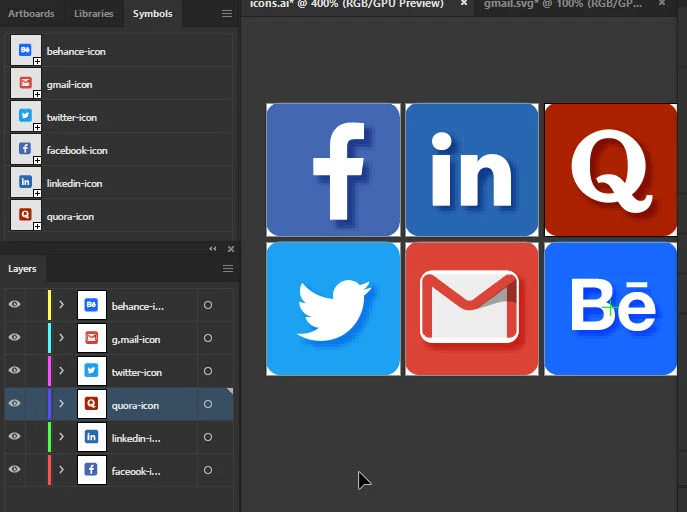Select the 'facebook-icon' symbol name
This screenshot has height=512, width=687.
(x=77, y=151)
